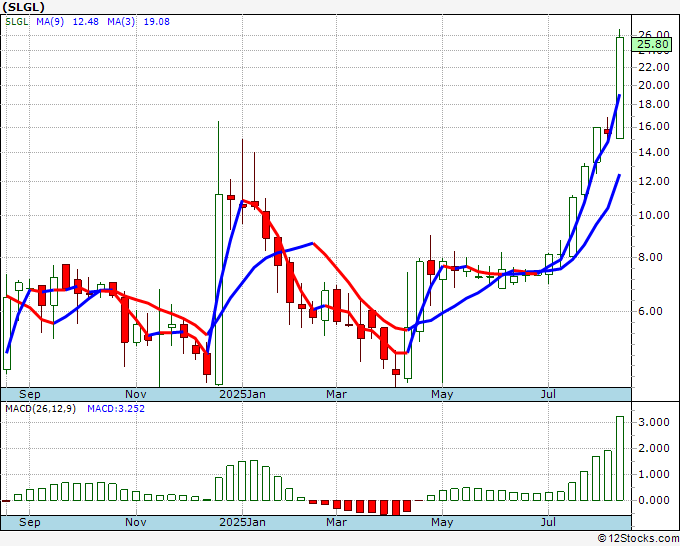Click the 1.000 MACD axis label

[x=654, y=474]
